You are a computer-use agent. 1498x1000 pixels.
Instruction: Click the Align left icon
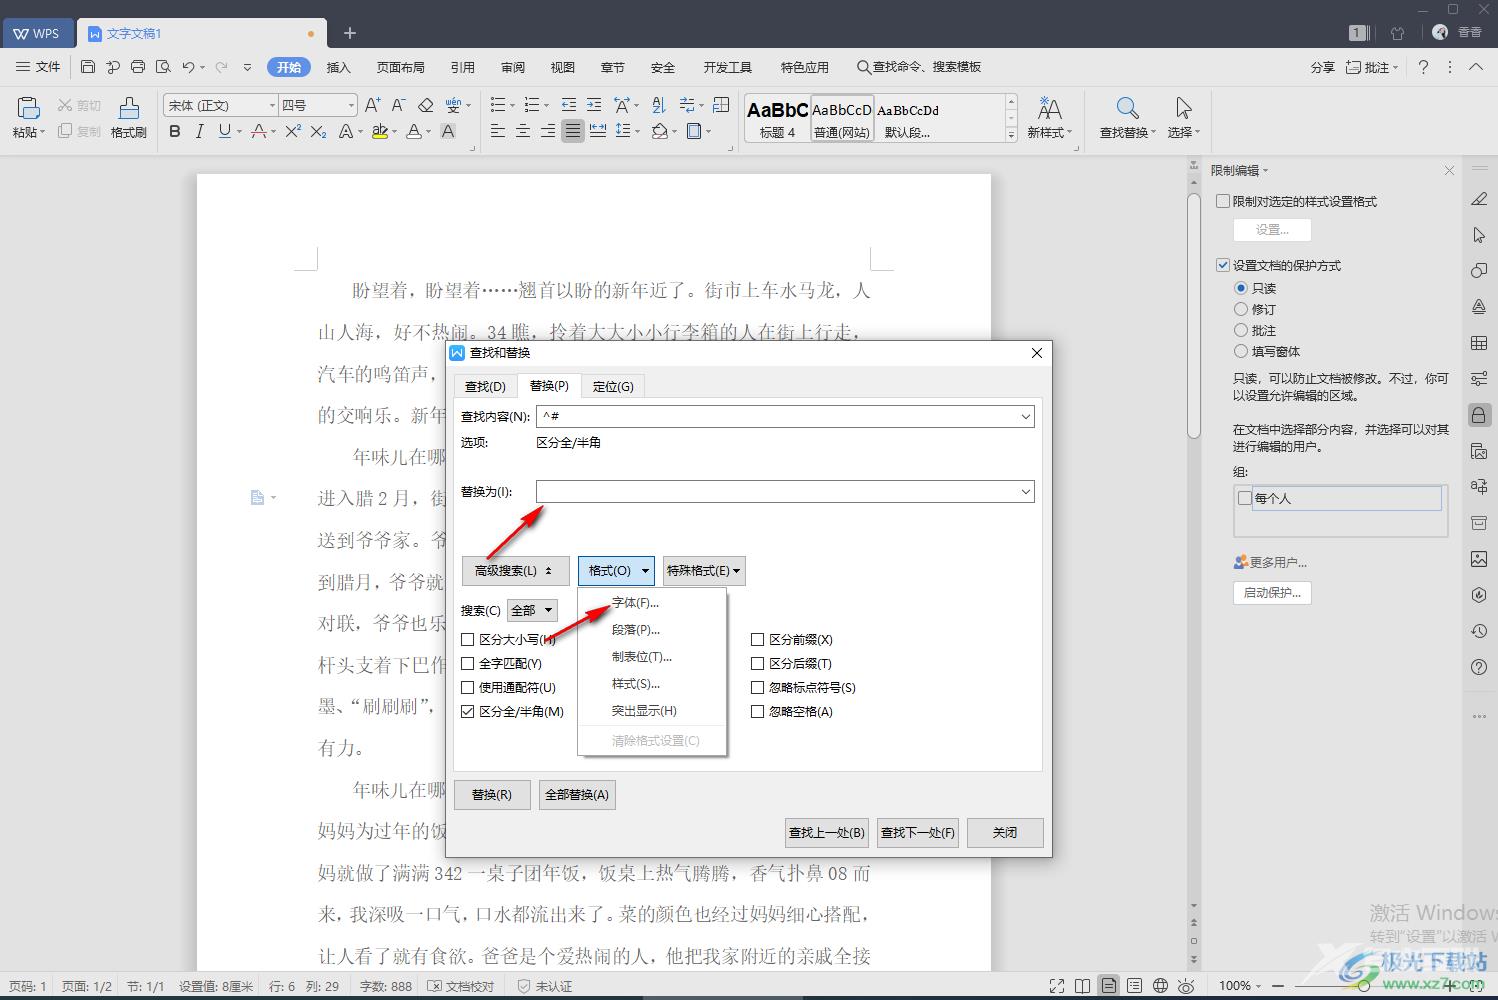click(x=498, y=131)
